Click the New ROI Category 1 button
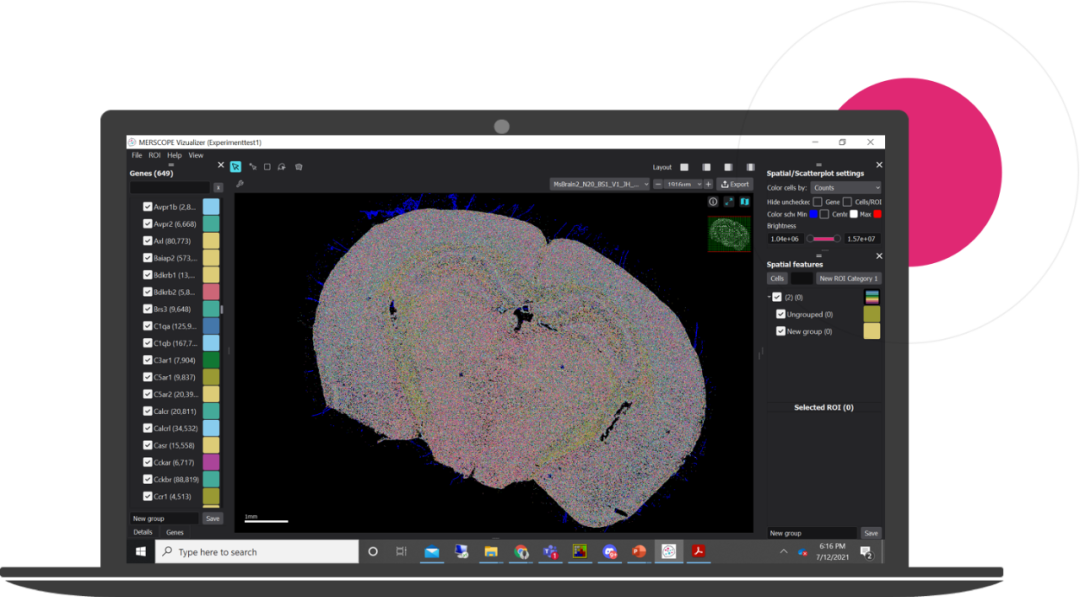This screenshot has width=1080, height=597. pos(848,278)
